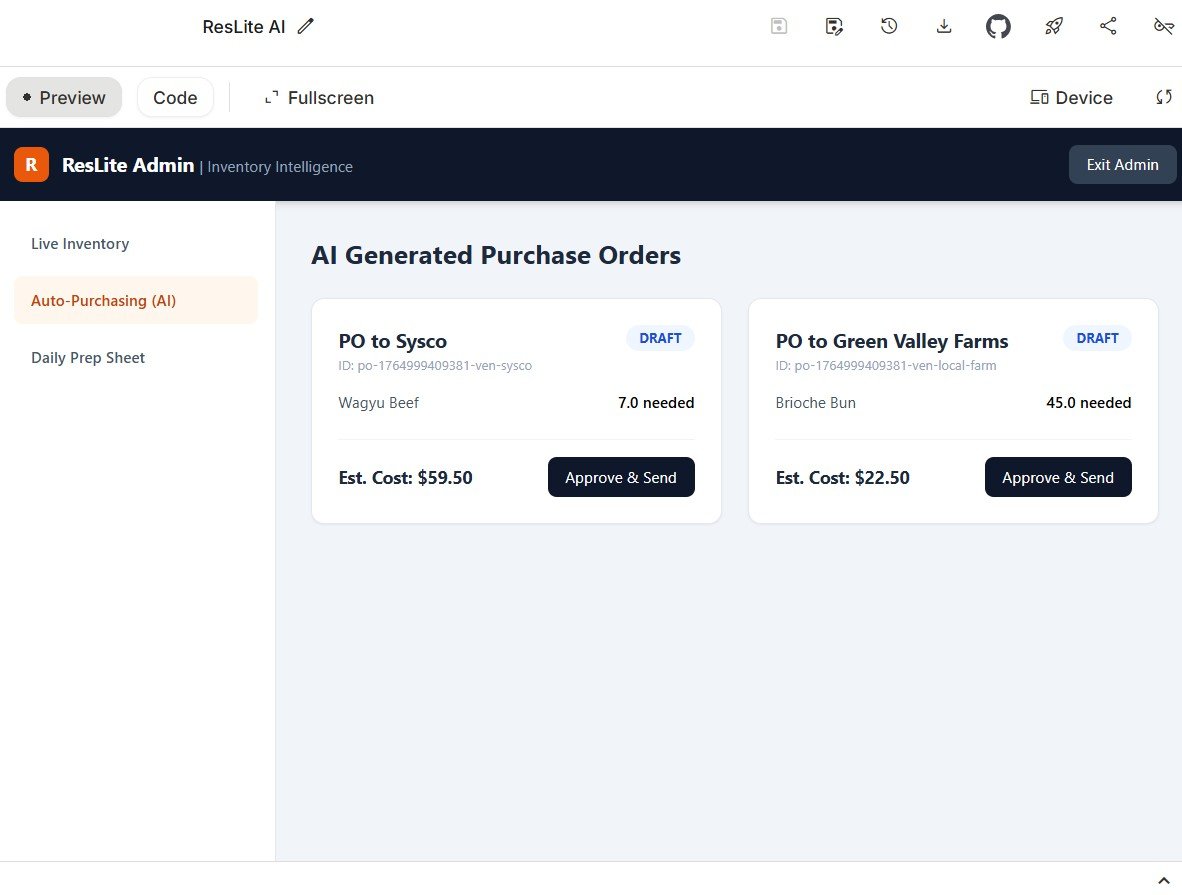This screenshot has height=895, width=1182.
Task: Click 'ResLite AI' project name
Action: coord(243,26)
